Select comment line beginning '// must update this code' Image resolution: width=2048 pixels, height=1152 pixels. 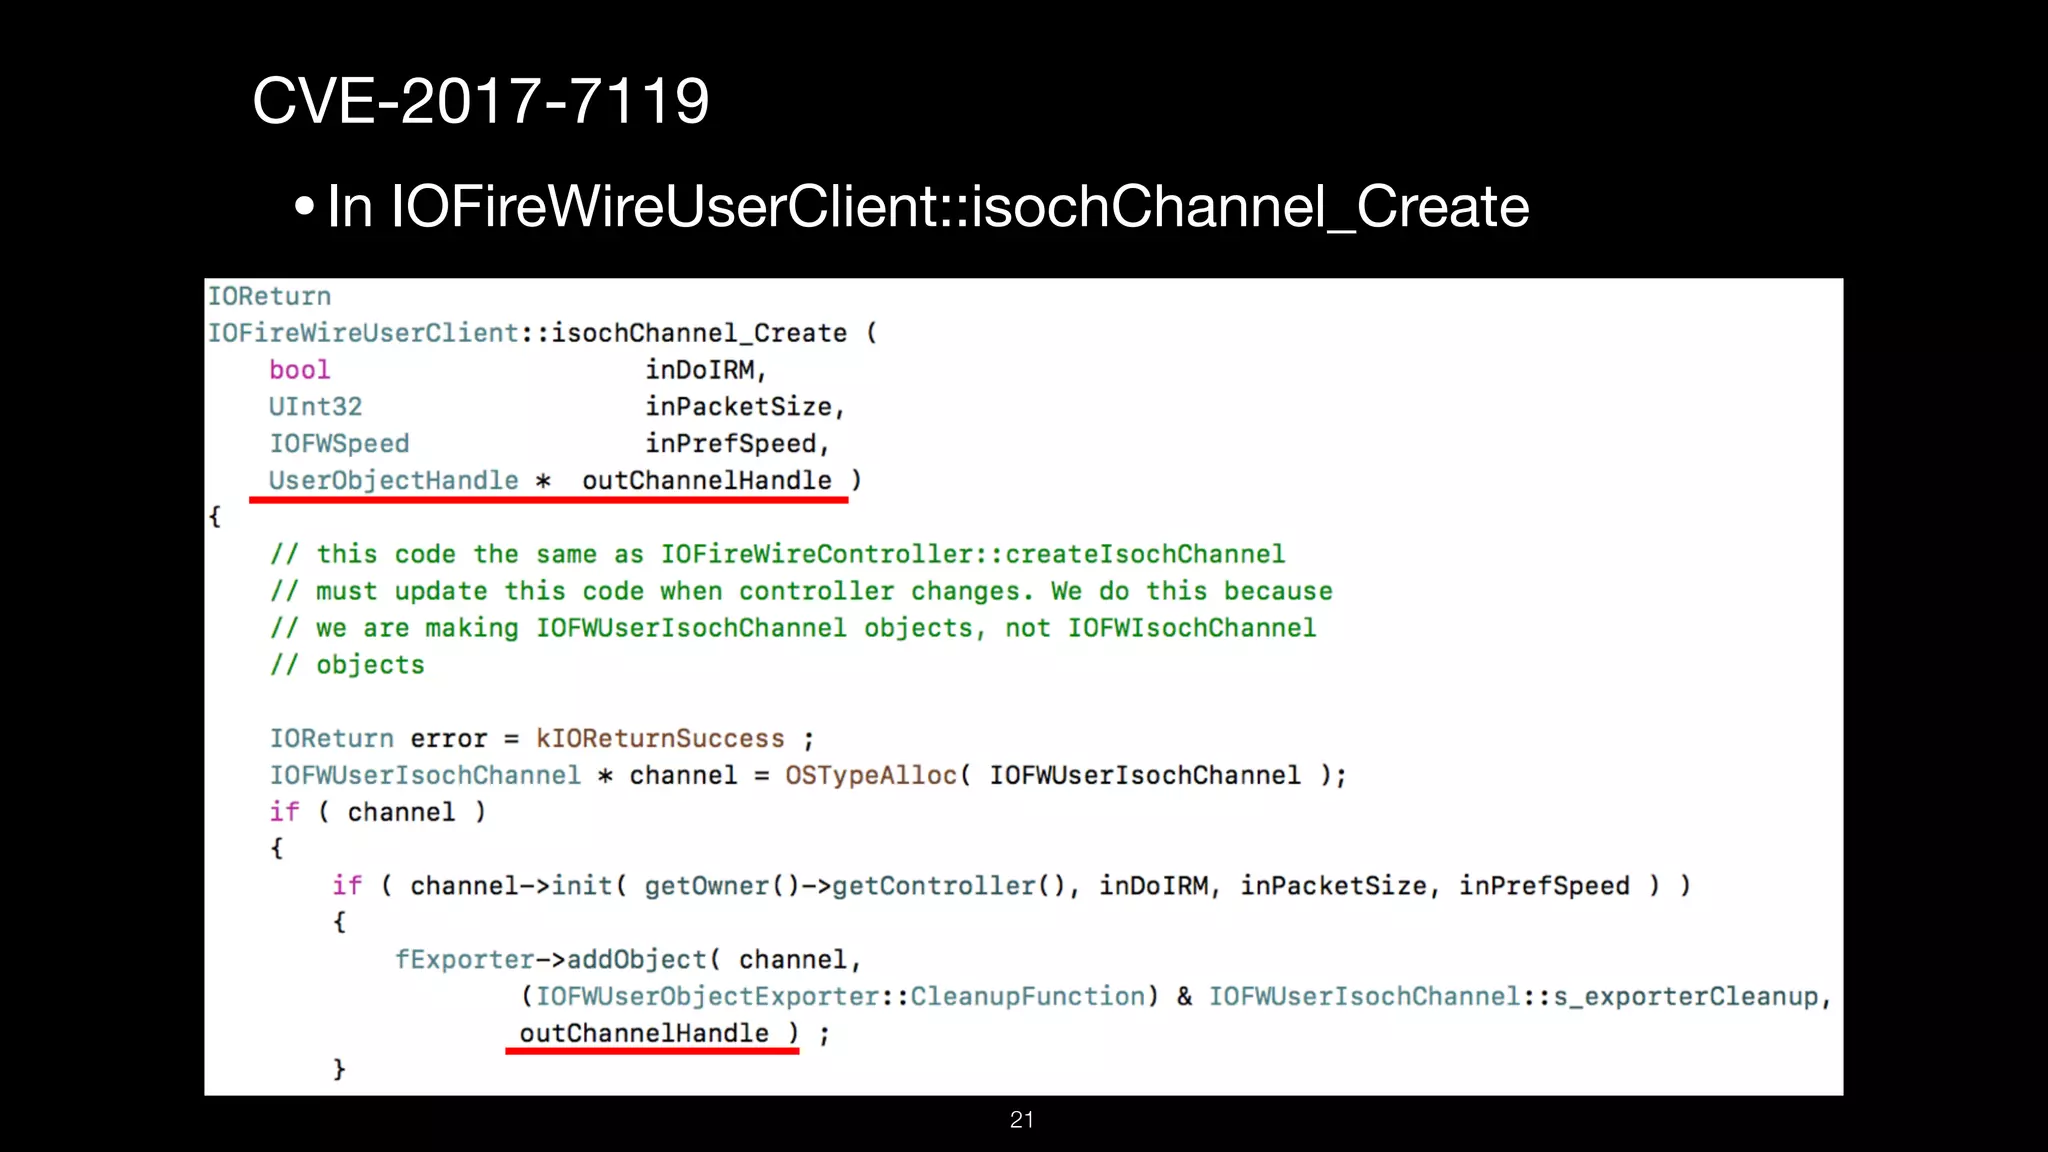point(801,591)
